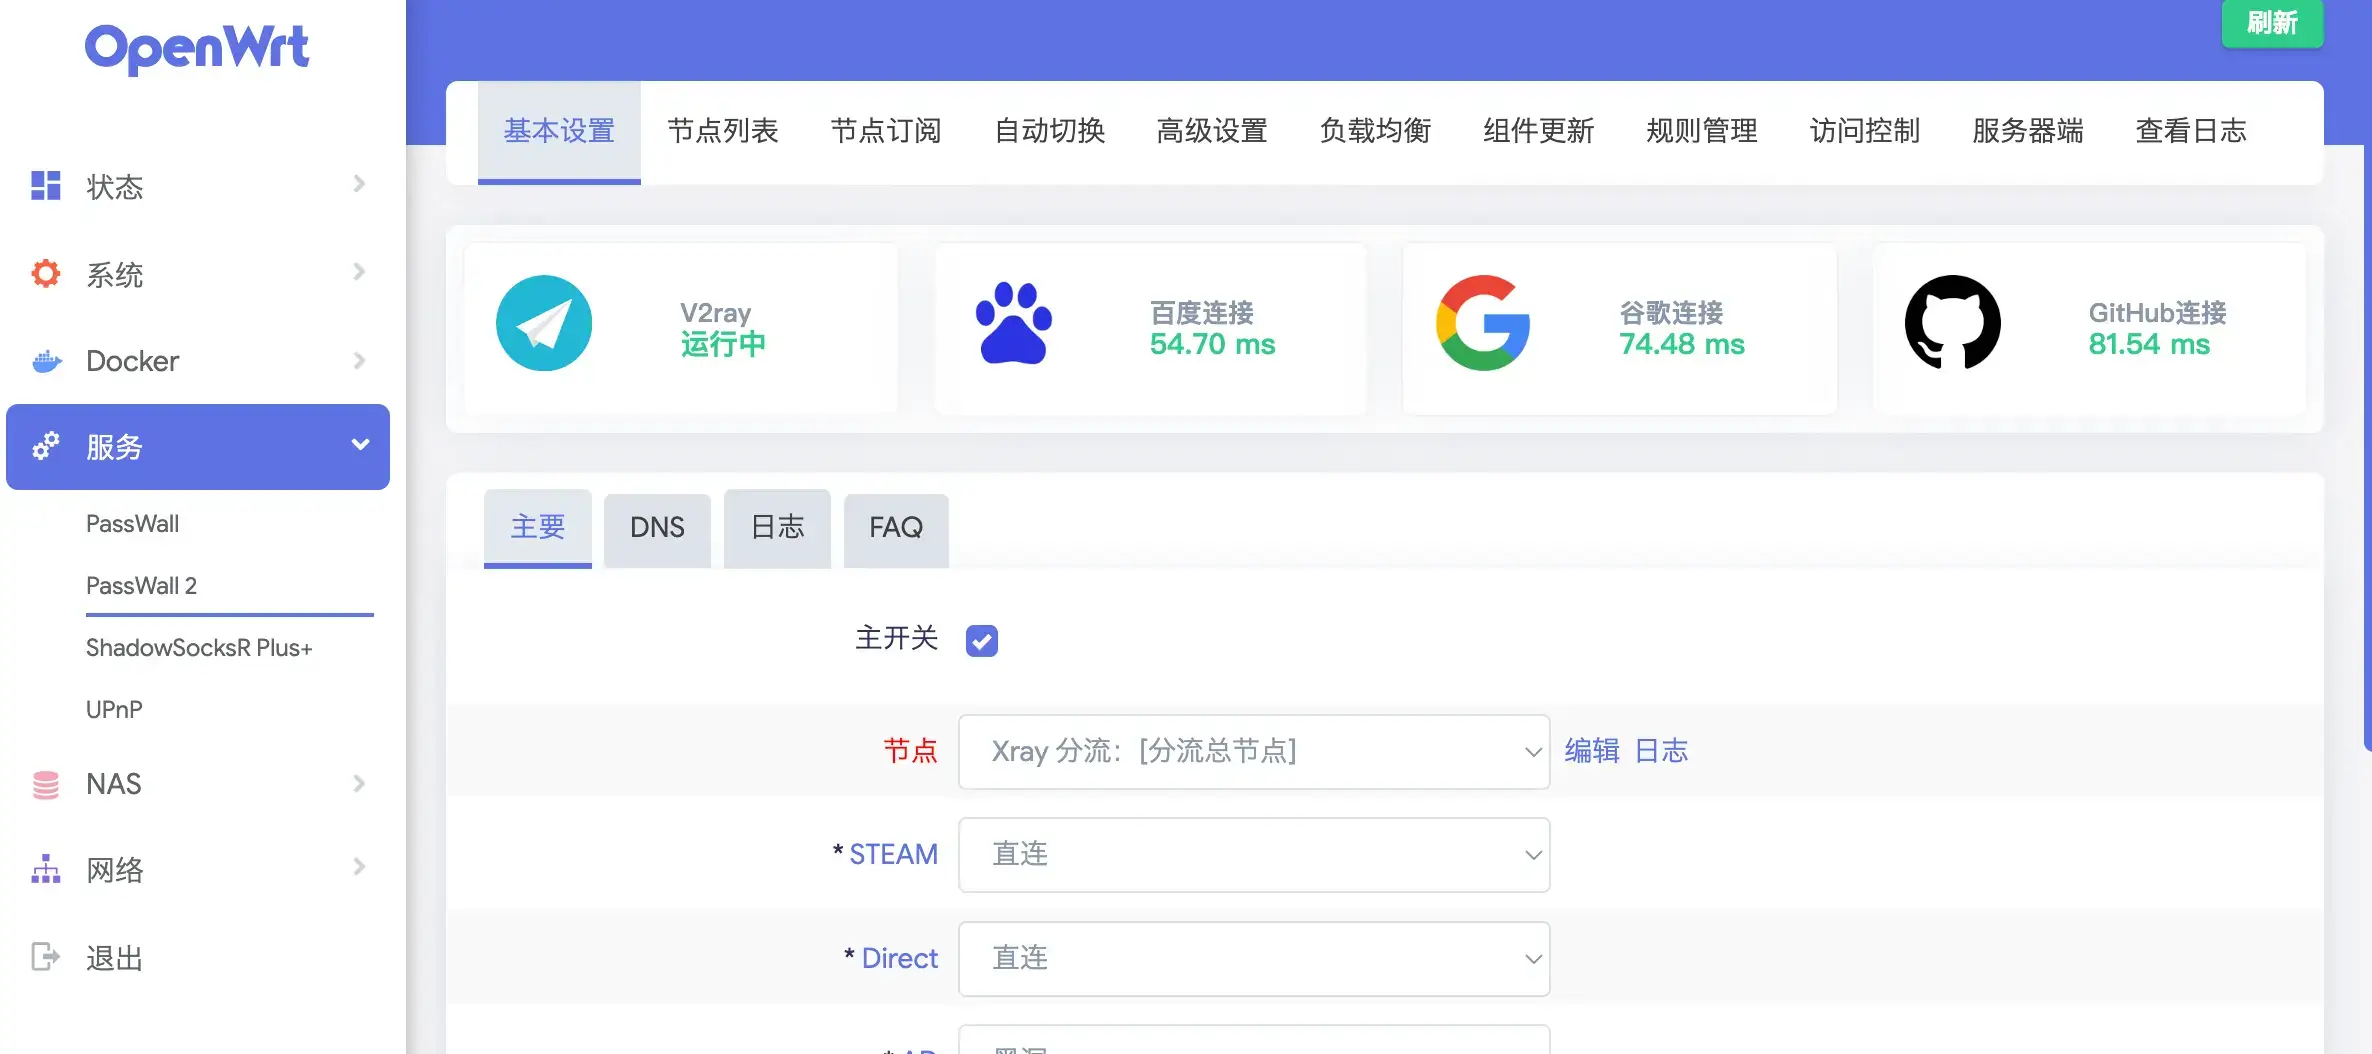The image size is (2372, 1054).
Task: Expand the Docker menu chevron
Action: pyautogui.click(x=359, y=360)
